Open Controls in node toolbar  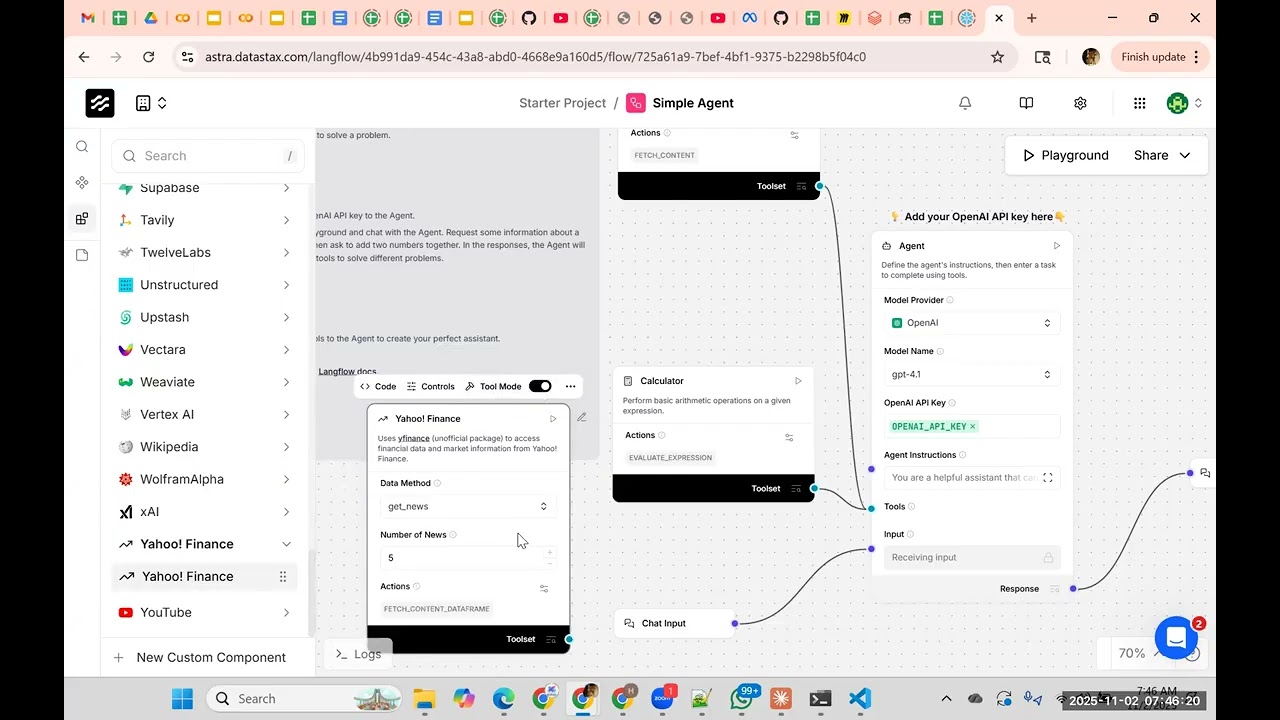tap(430, 386)
